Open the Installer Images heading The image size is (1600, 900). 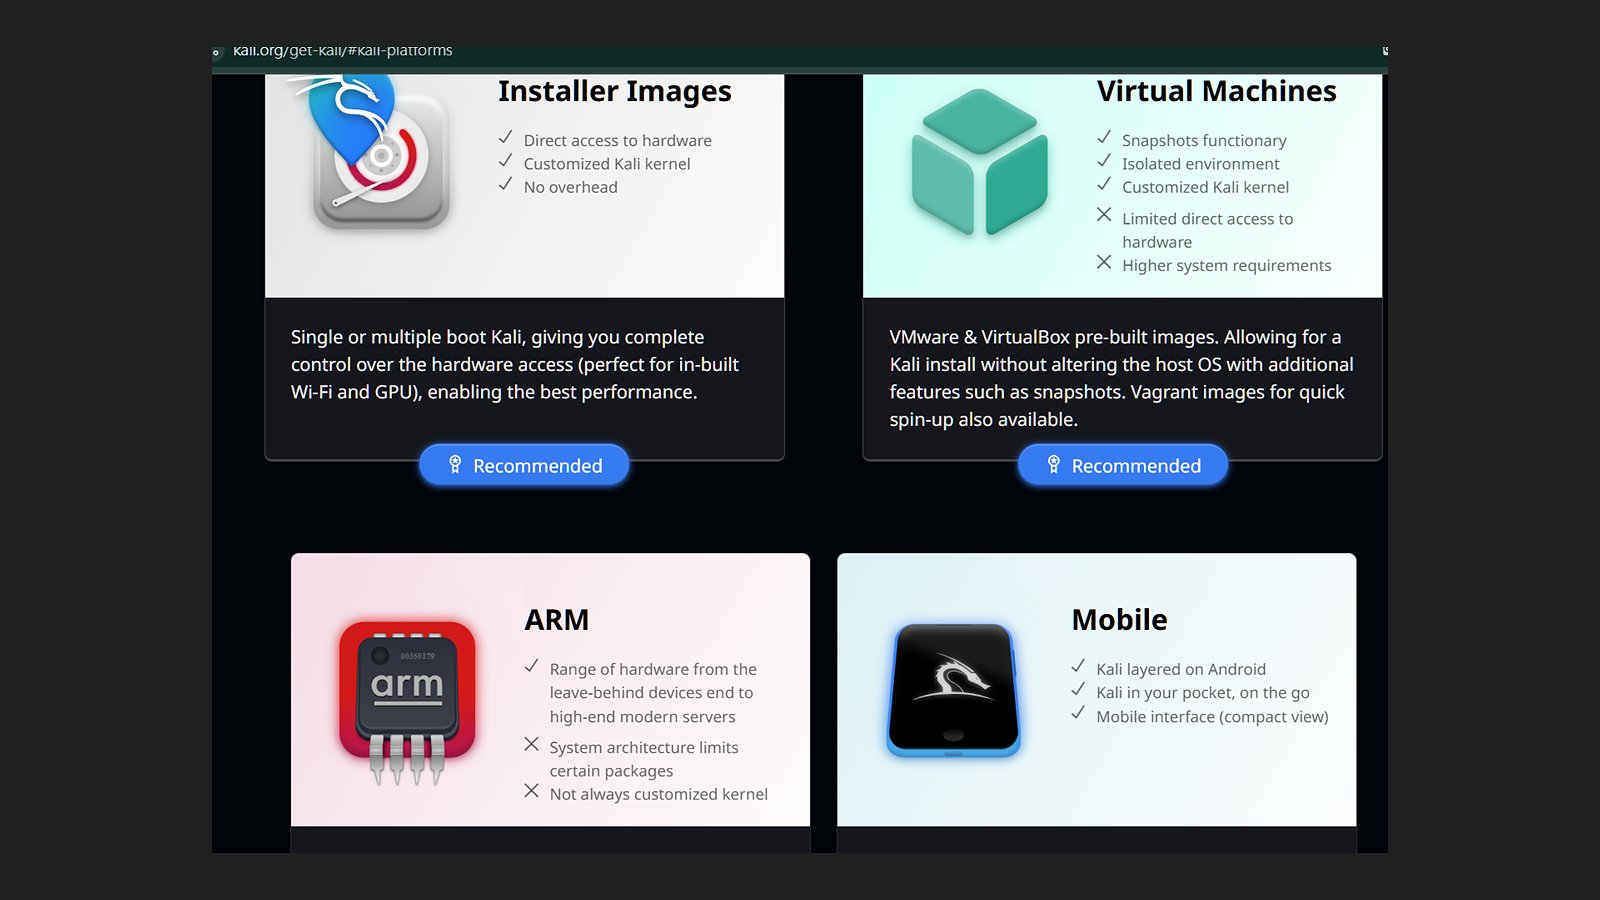tap(615, 91)
